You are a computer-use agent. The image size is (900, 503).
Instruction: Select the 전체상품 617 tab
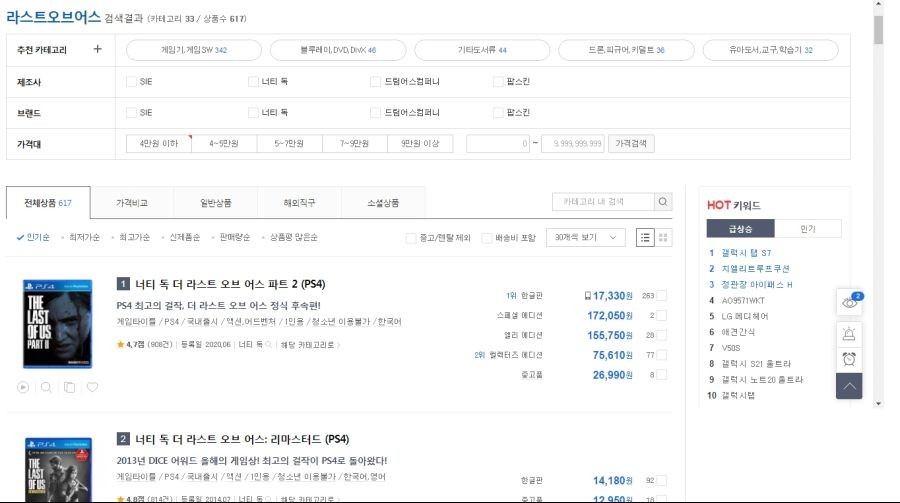48,203
